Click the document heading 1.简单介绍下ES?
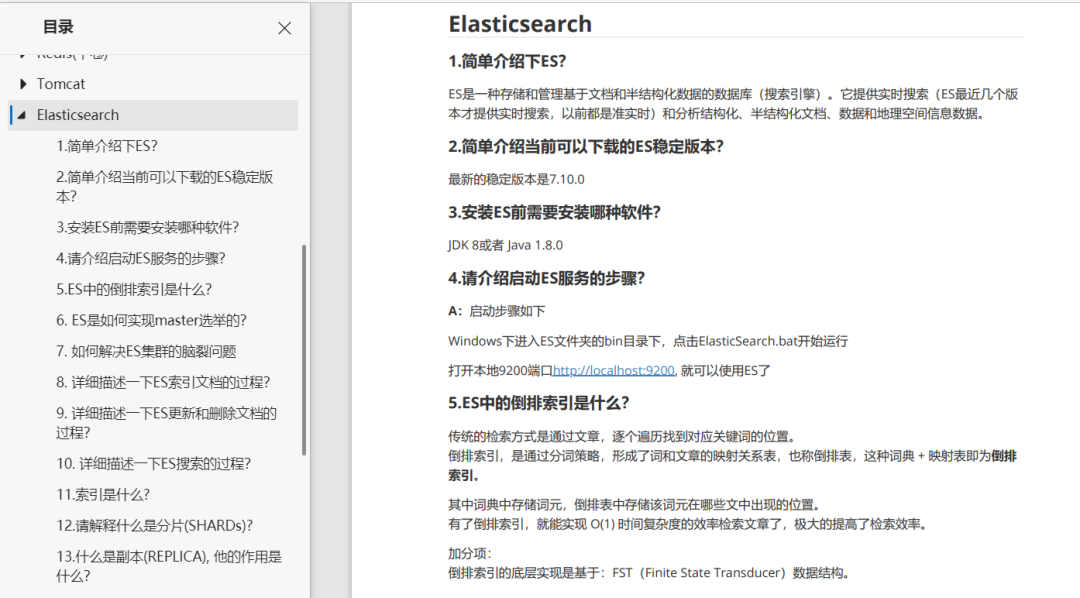 click(x=507, y=61)
